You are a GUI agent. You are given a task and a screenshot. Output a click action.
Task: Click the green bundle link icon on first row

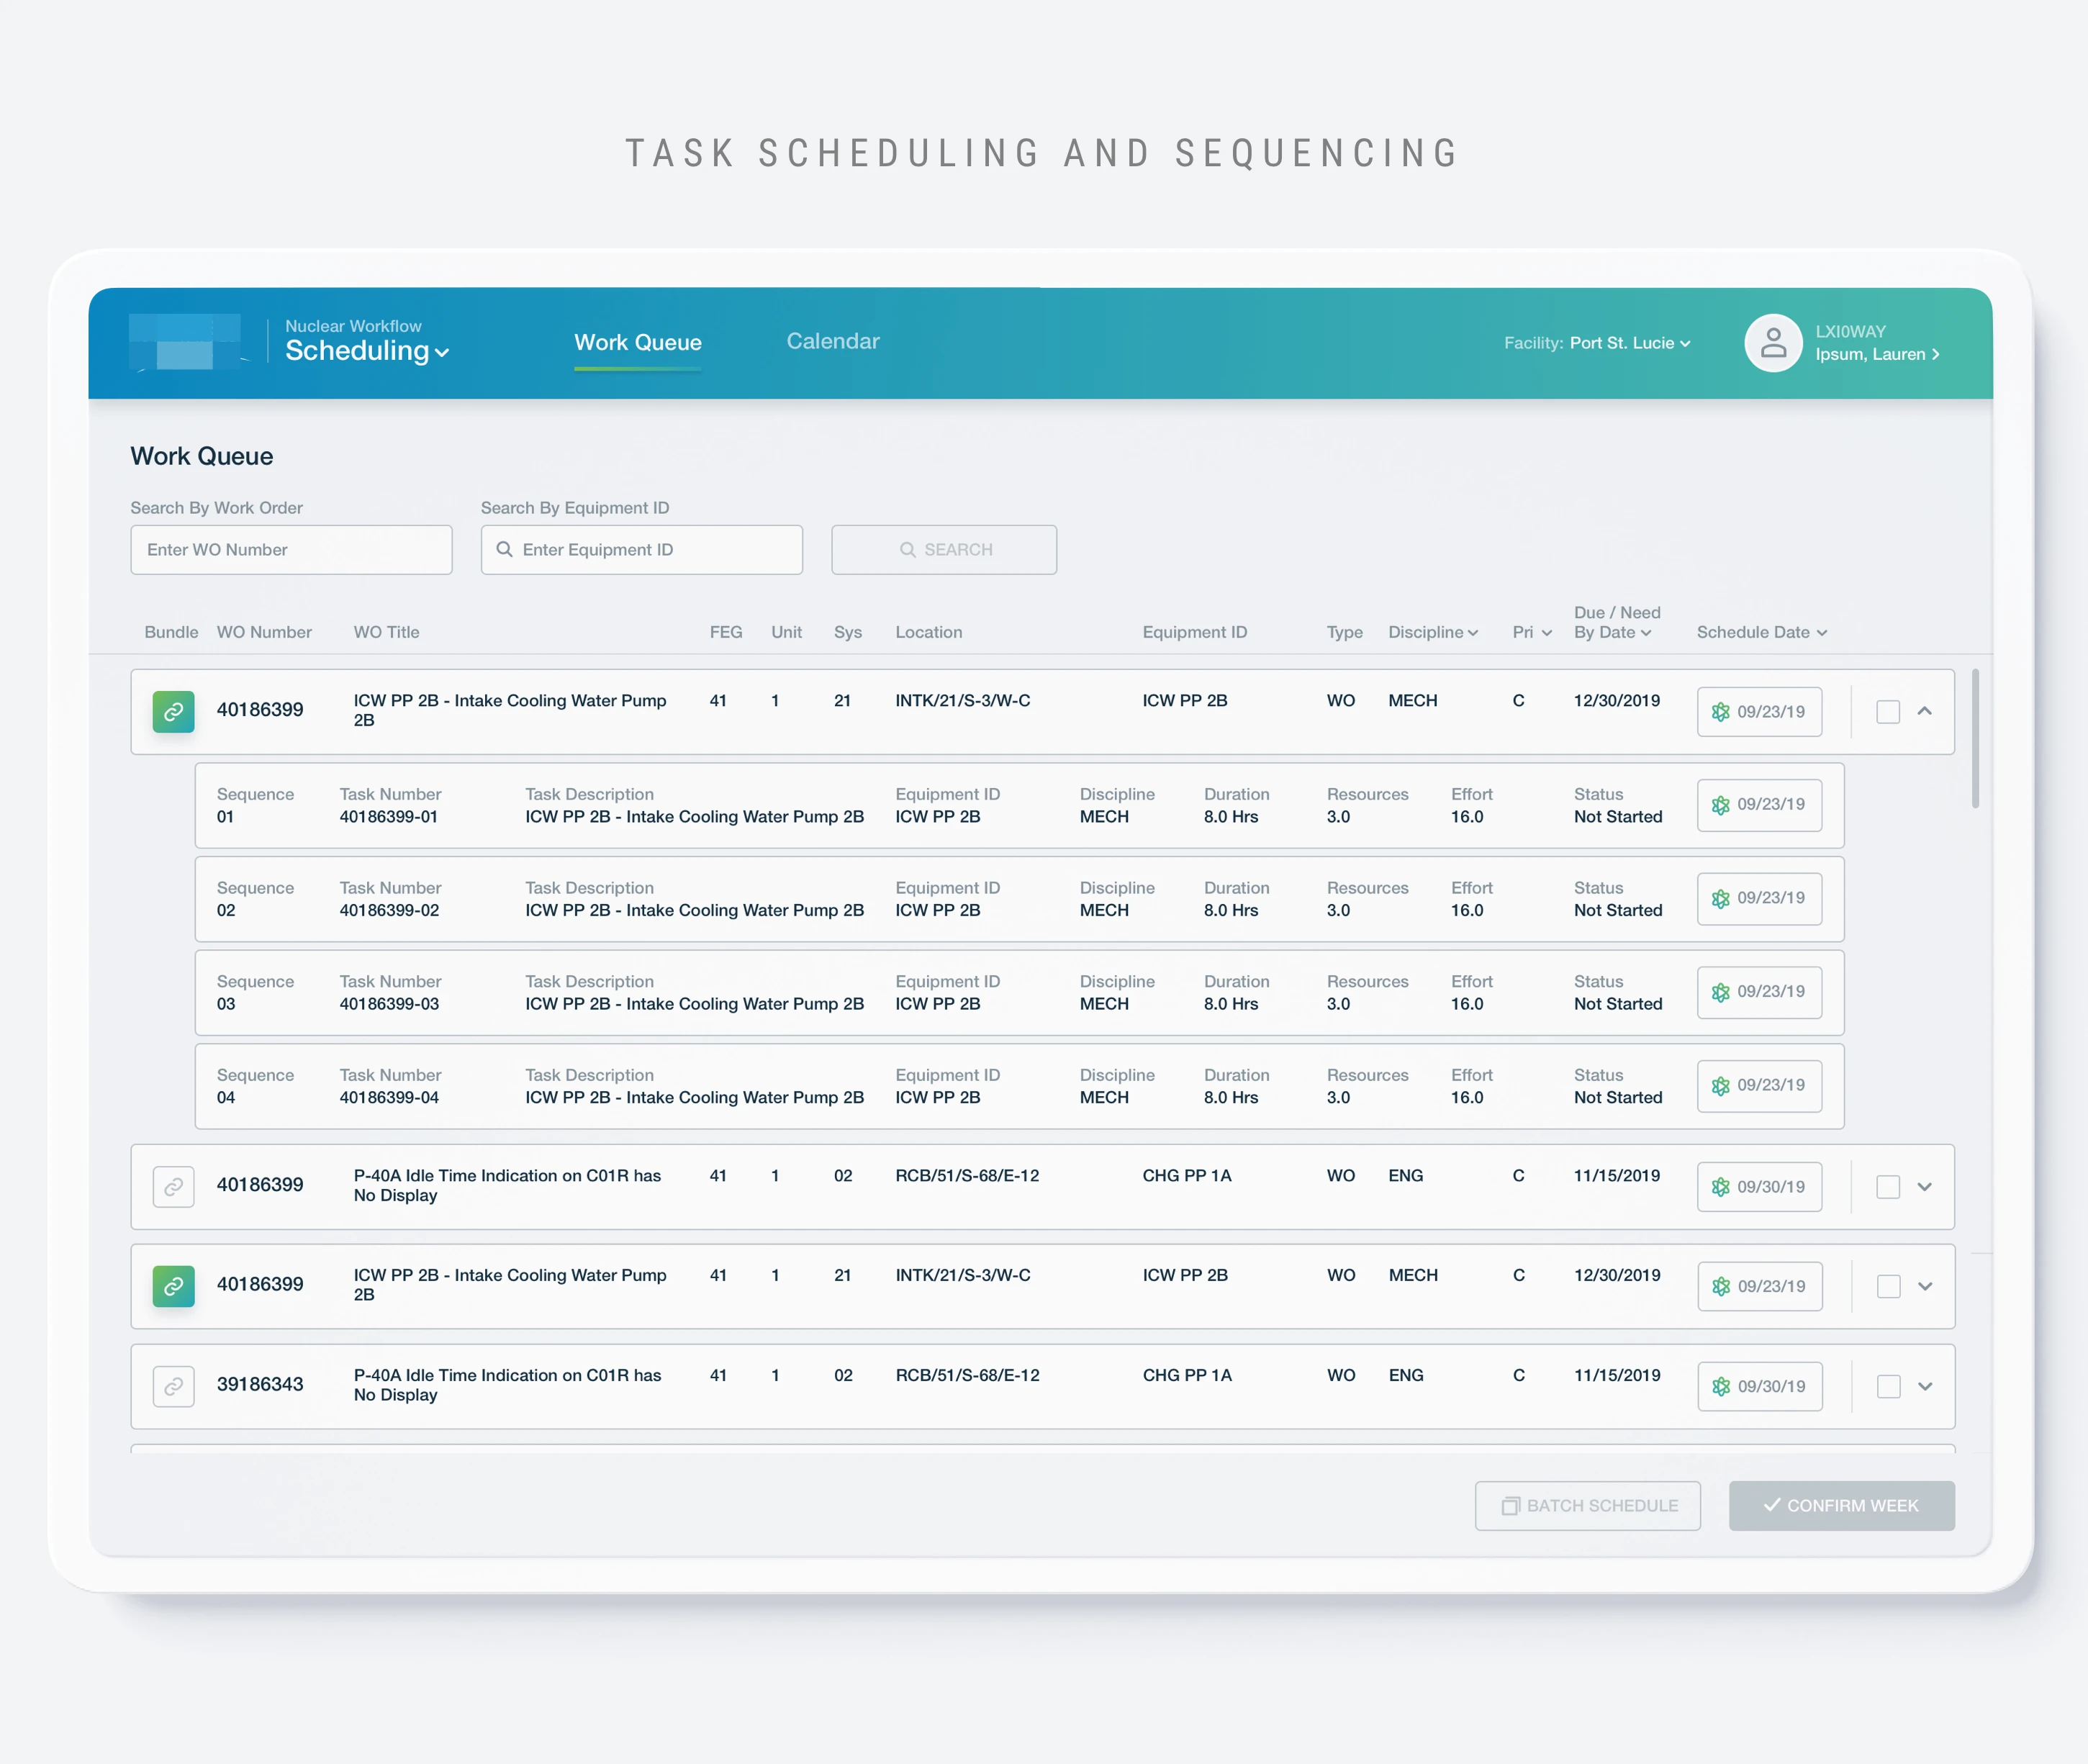click(173, 712)
